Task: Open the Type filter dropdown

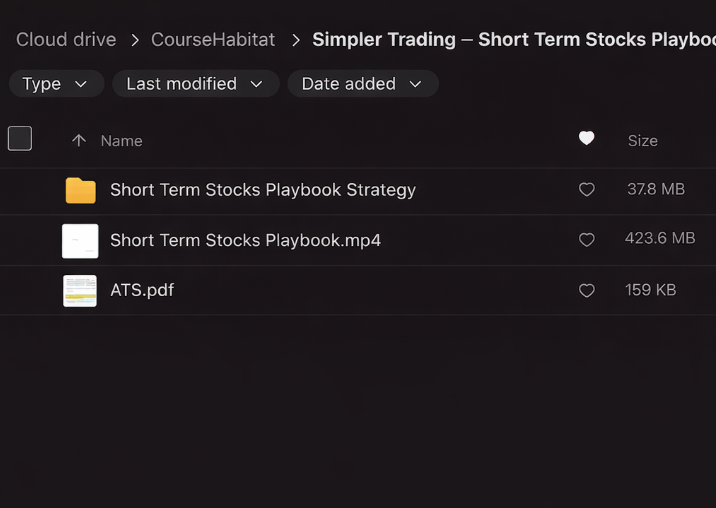Action: click(56, 84)
